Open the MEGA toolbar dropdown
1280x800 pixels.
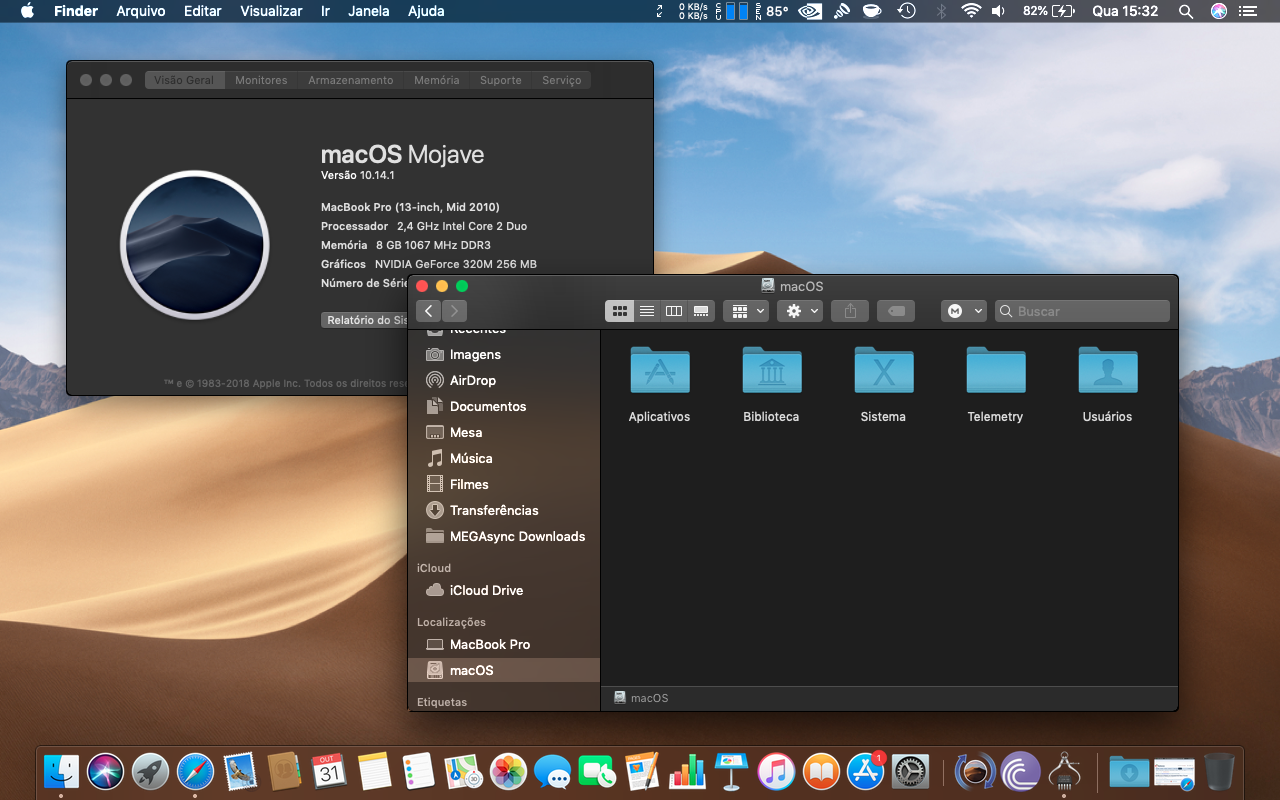(x=964, y=311)
